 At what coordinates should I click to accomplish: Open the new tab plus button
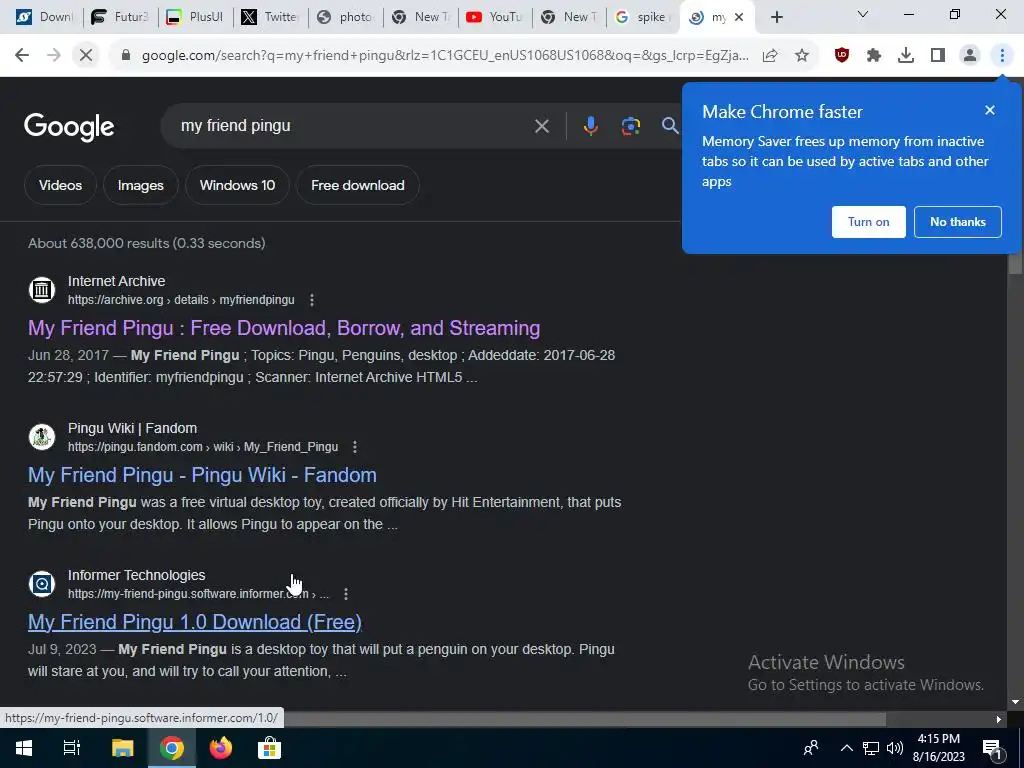[x=776, y=17]
